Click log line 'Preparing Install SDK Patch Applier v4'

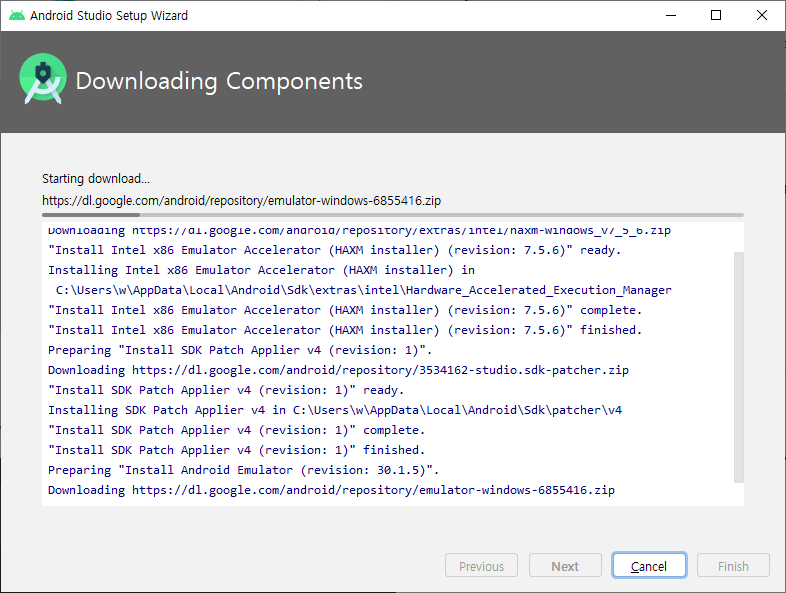(x=240, y=350)
